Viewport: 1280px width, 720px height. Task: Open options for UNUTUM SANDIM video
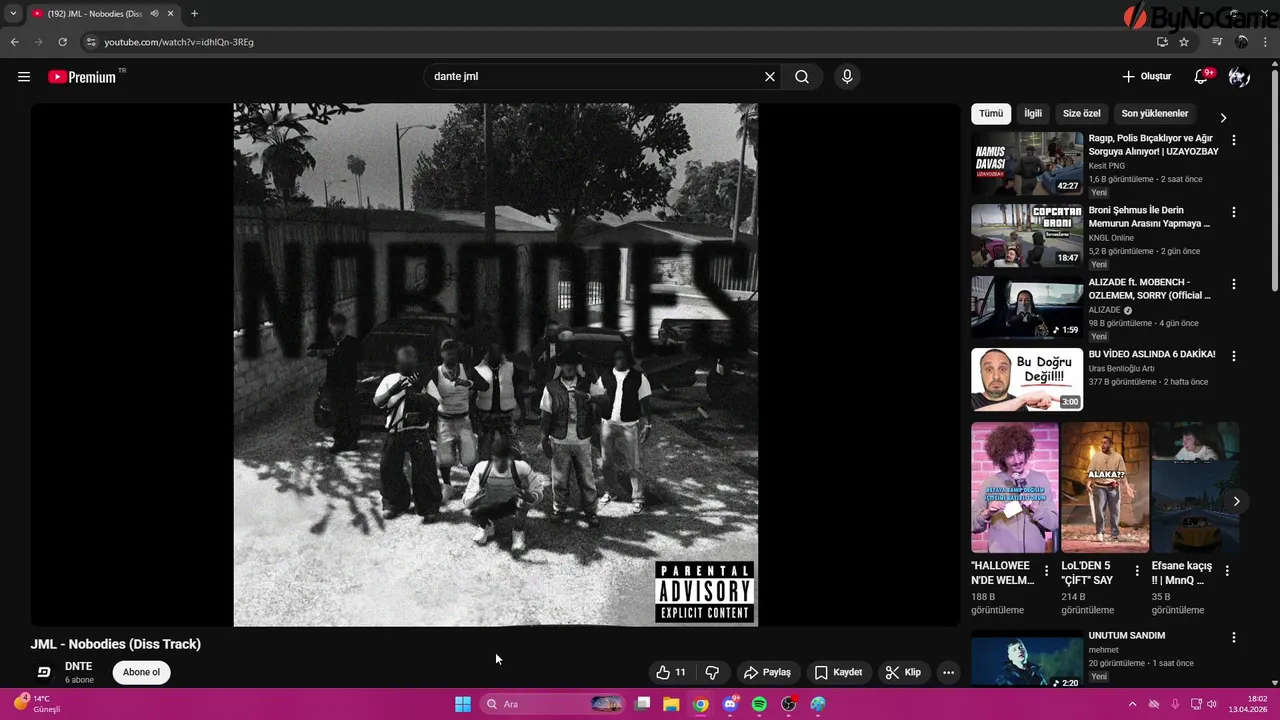(1234, 637)
